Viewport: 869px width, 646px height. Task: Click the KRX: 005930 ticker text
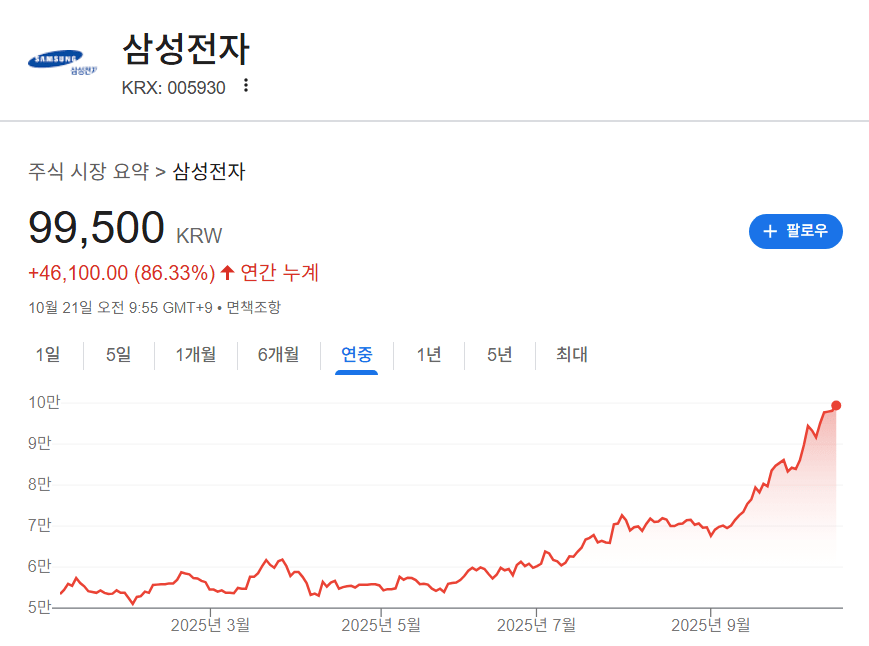point(173,87)
